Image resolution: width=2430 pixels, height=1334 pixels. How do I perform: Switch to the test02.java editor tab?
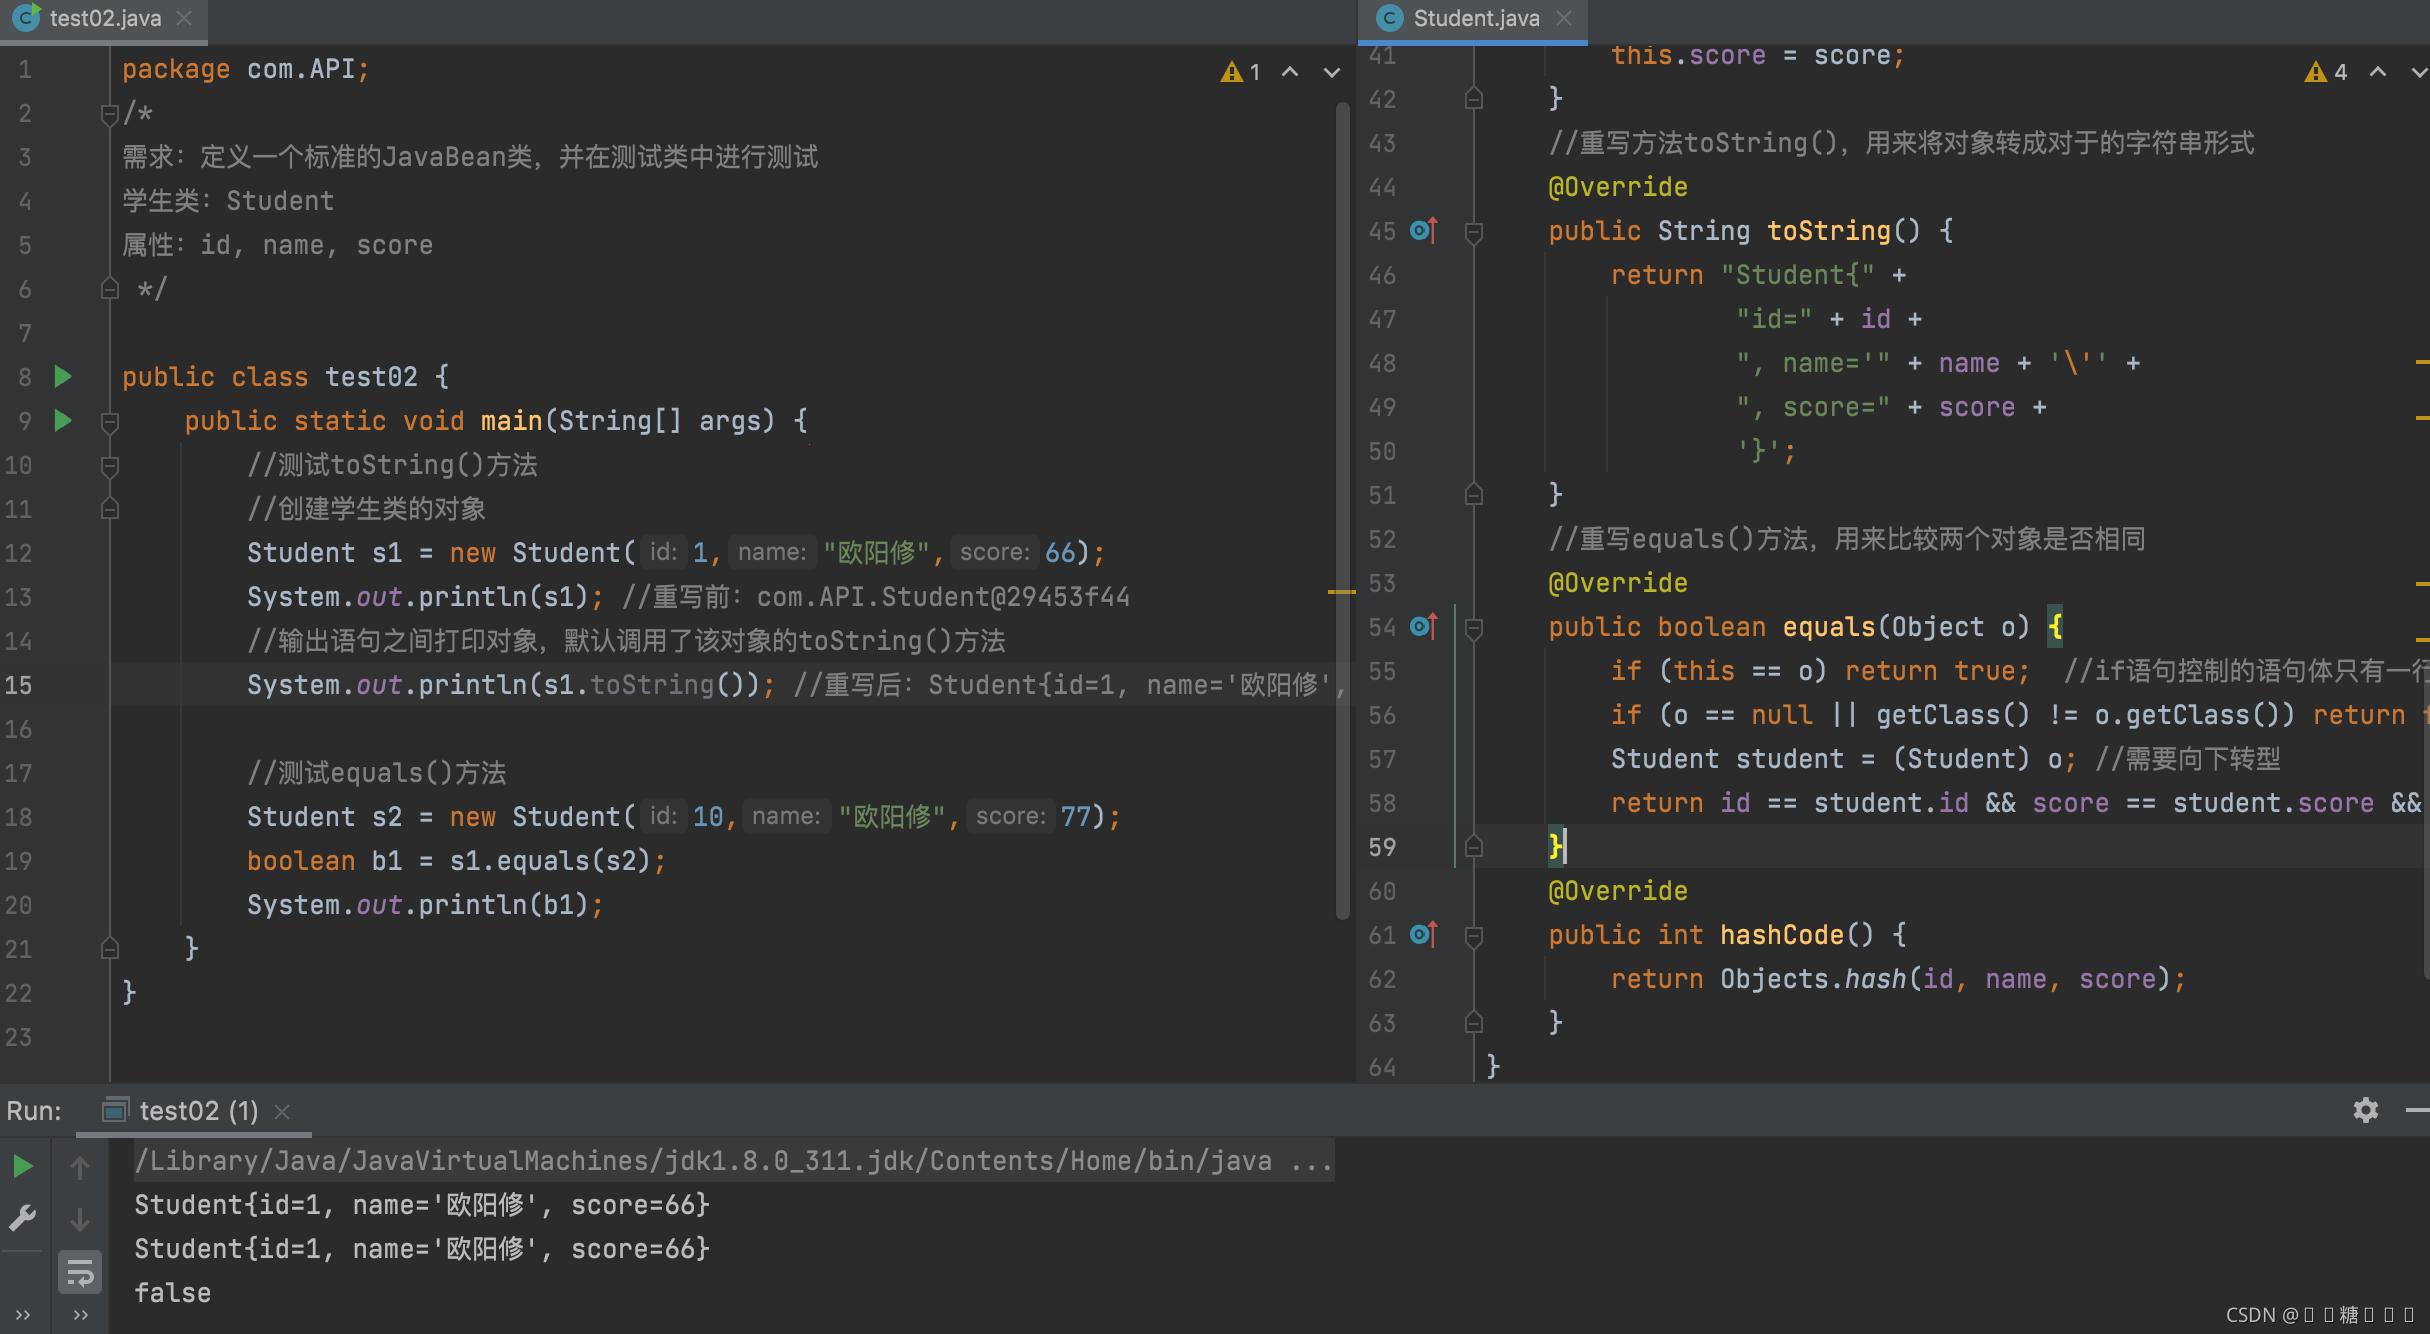104,18
